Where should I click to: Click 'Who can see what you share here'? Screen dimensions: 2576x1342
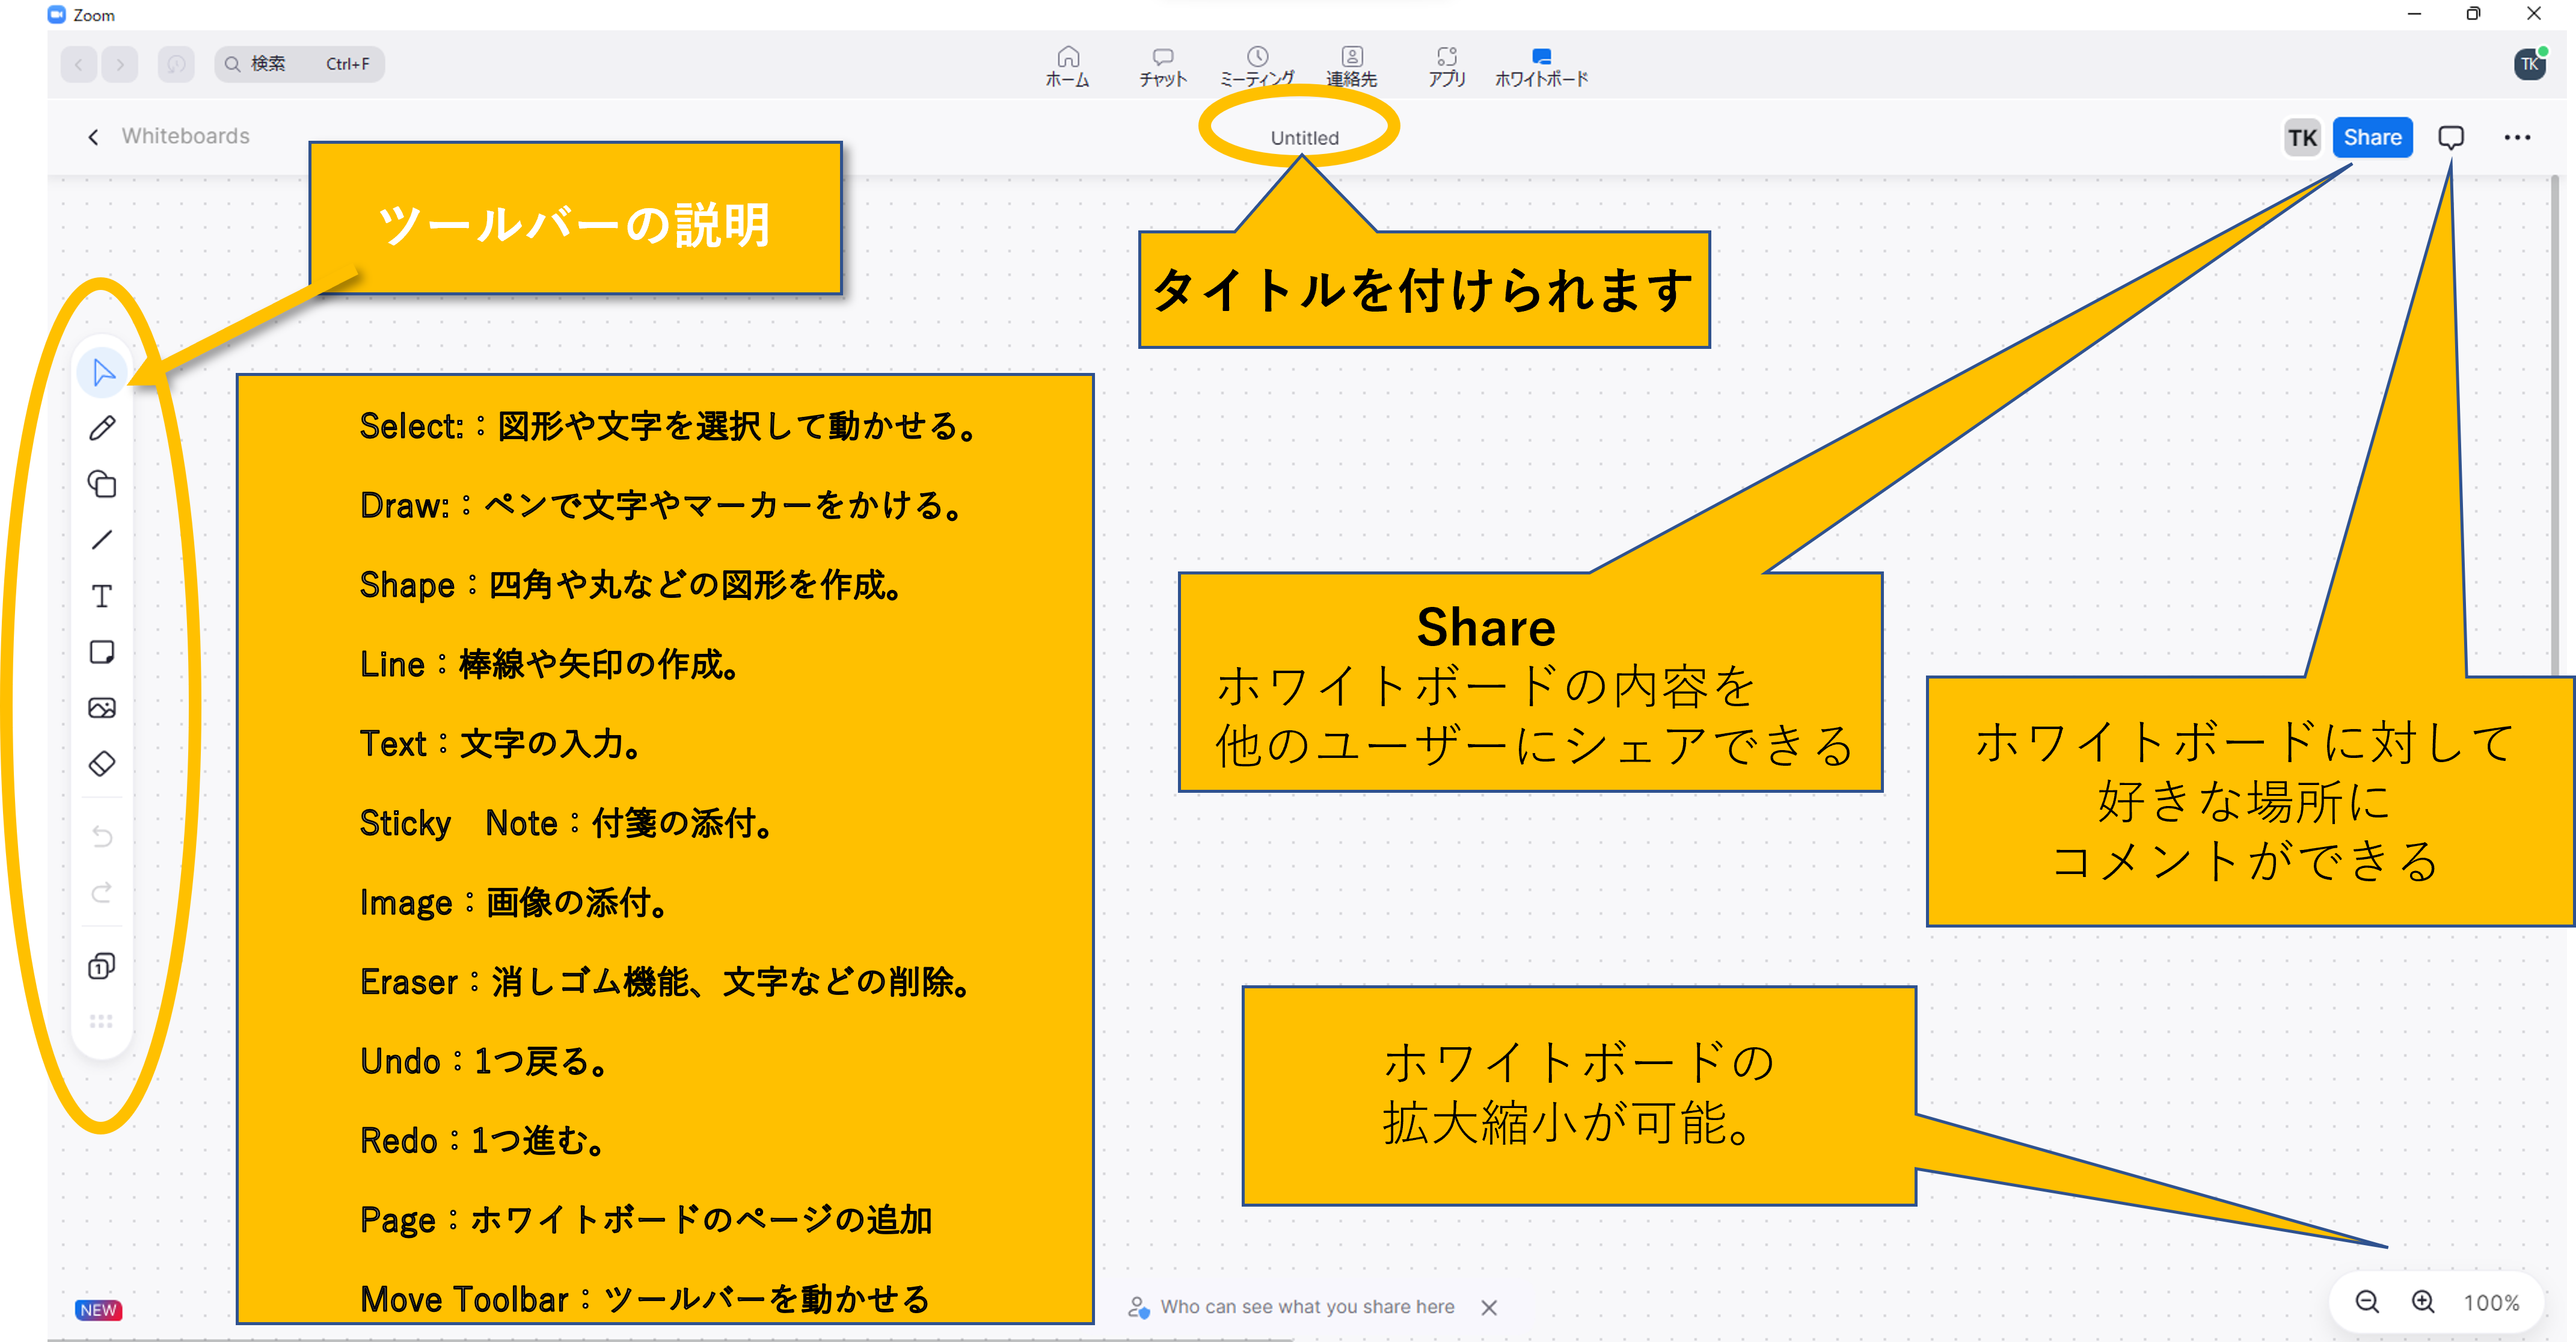click(x=1306, y=1306)
